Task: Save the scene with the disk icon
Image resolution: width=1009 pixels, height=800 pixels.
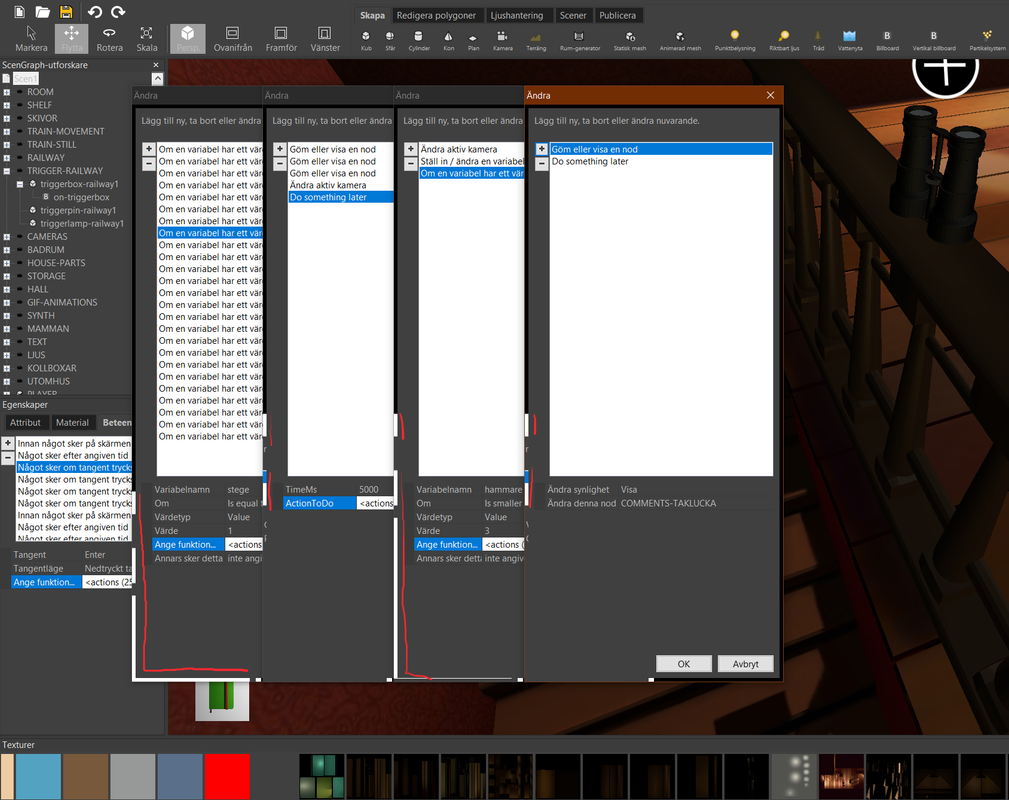Action: point(66,12)
